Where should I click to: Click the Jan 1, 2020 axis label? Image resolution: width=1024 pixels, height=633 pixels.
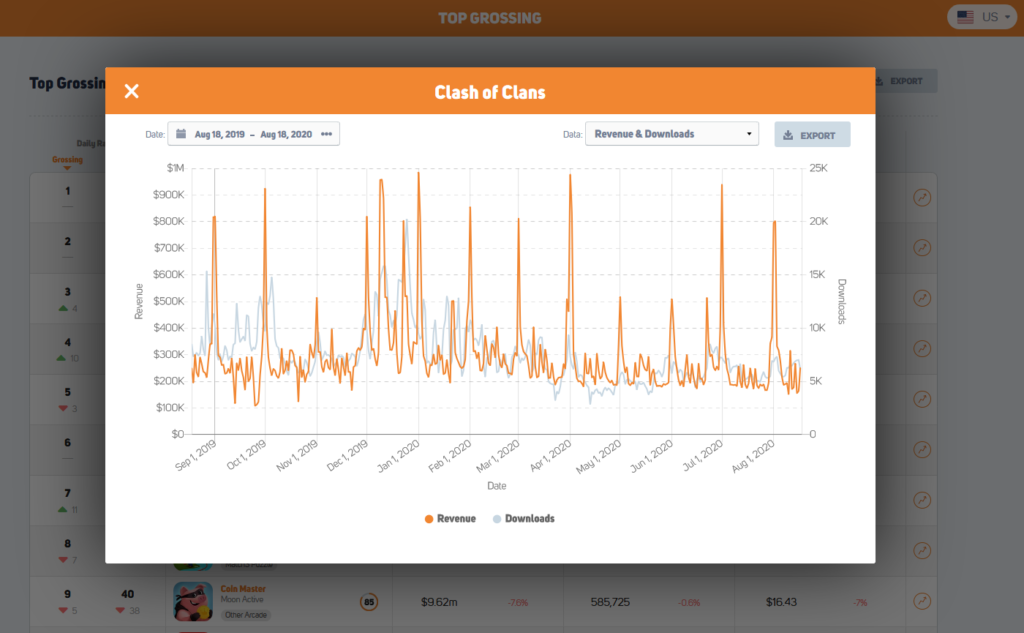[x=398, y=456]
